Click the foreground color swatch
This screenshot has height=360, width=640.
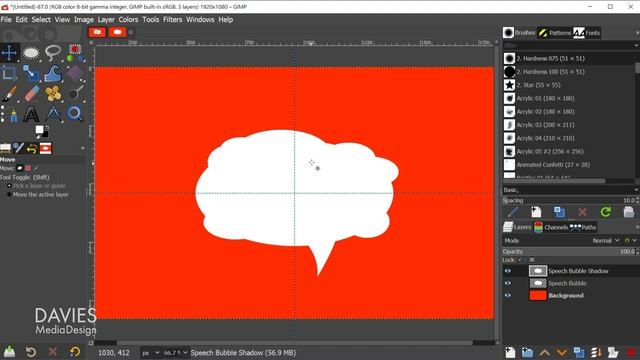point(39,129)
